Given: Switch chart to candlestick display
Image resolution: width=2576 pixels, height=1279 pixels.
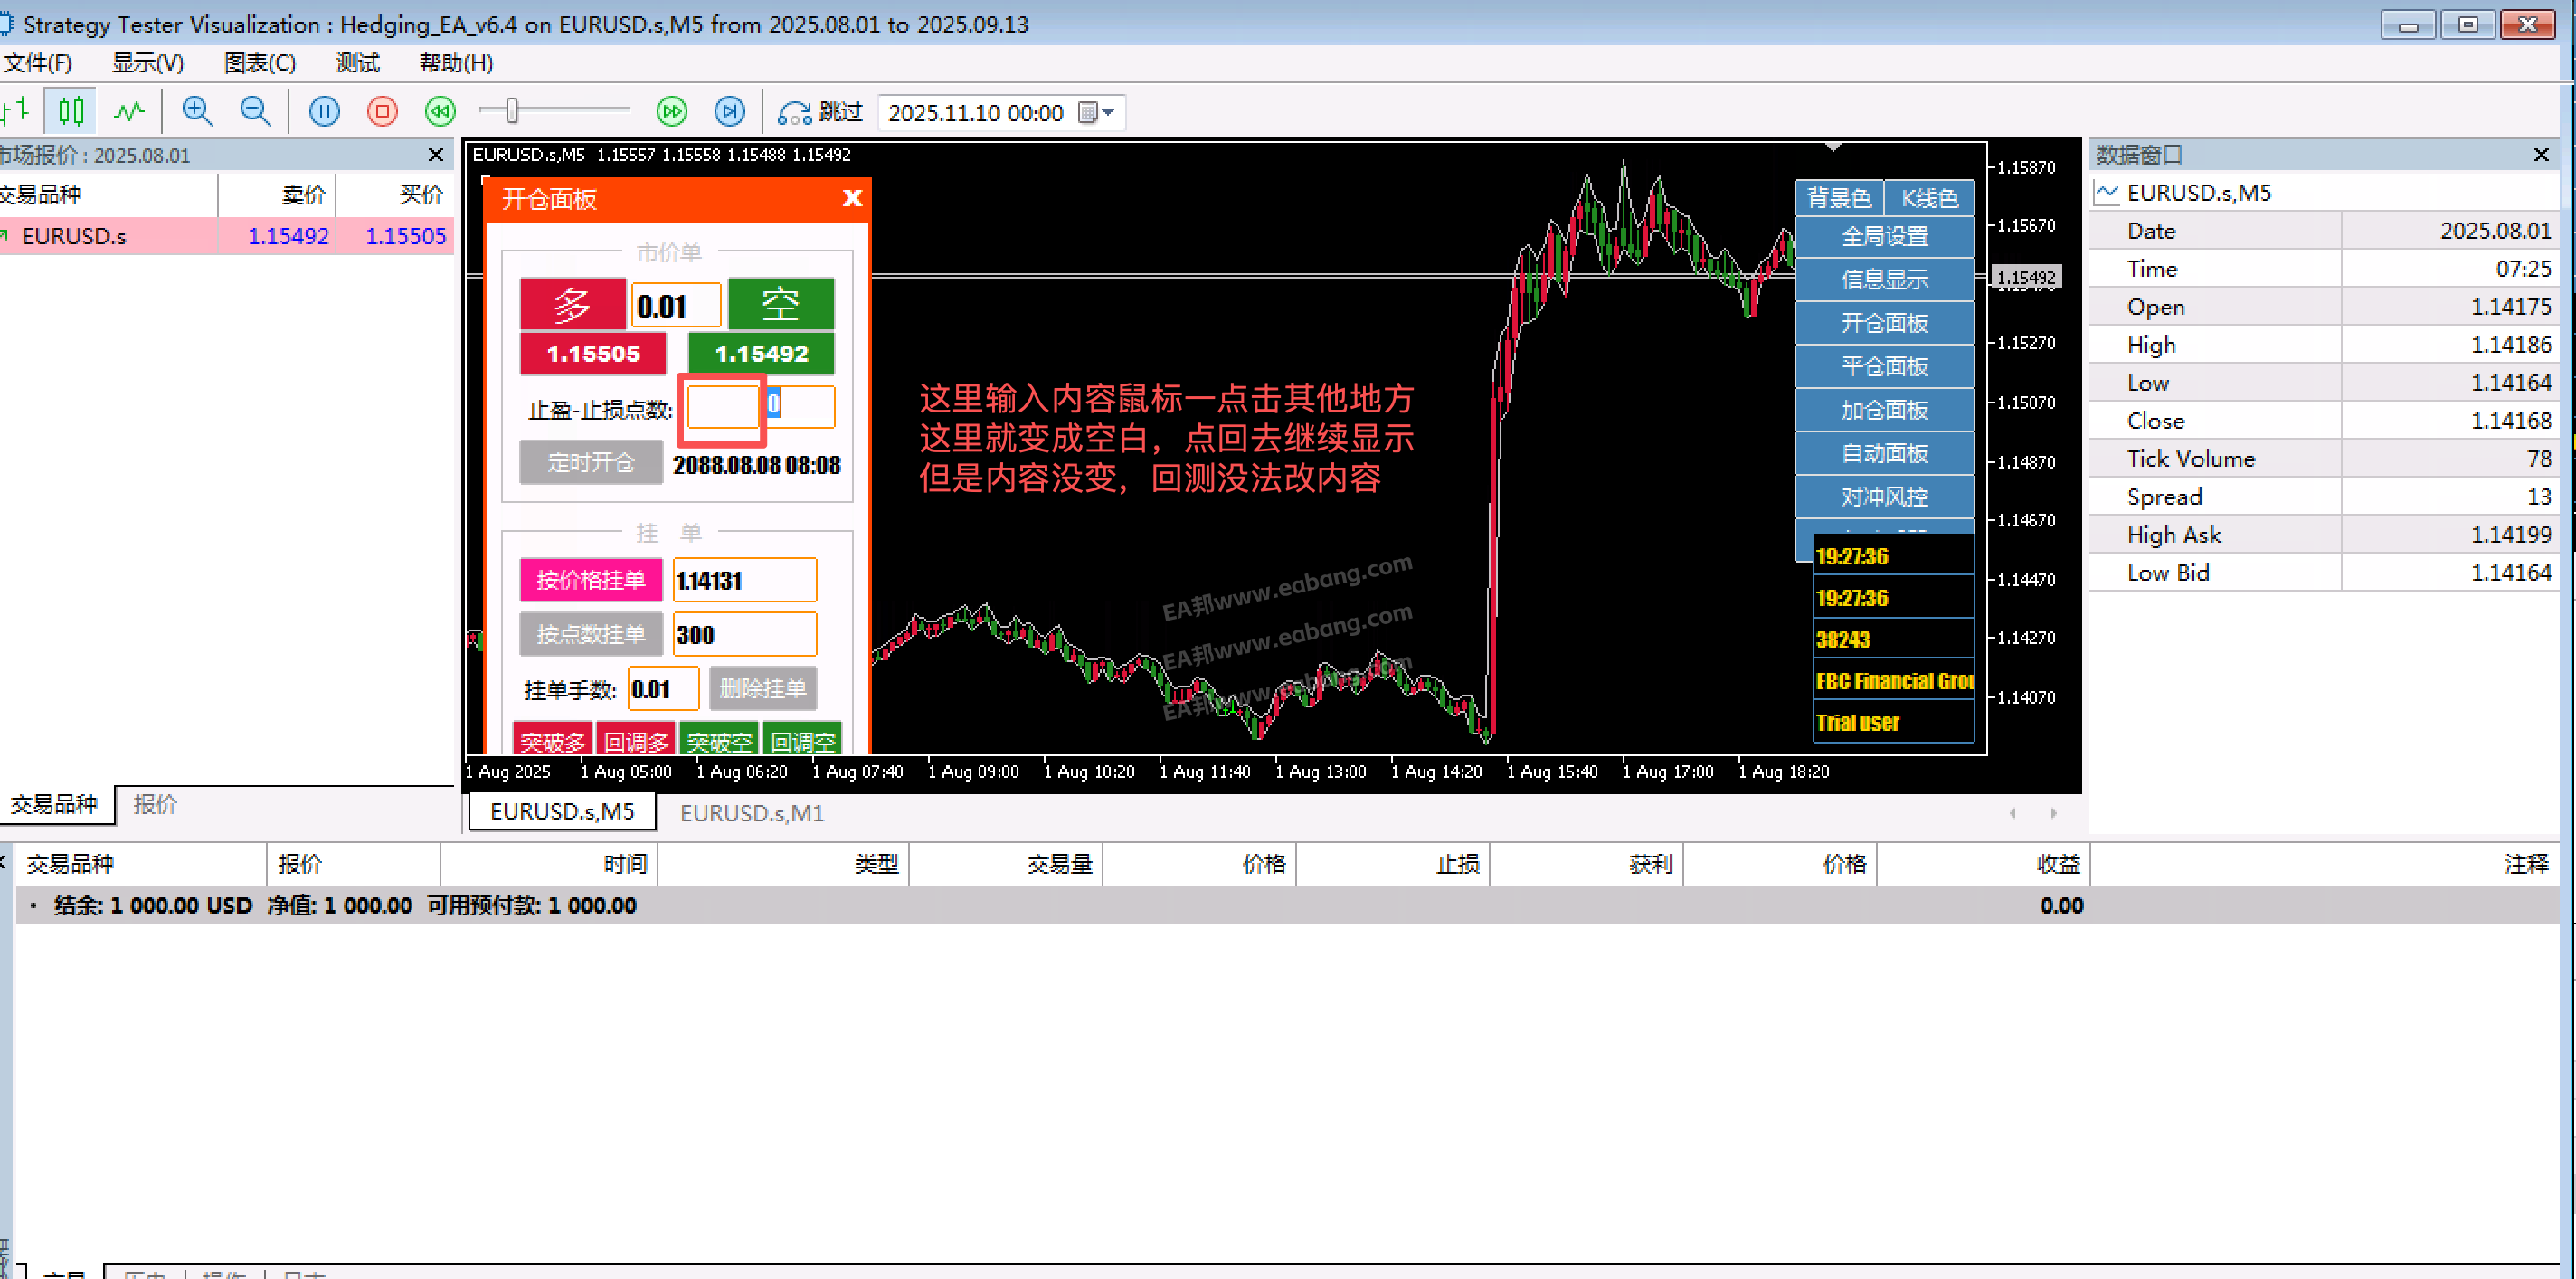Looking at the screenshot, I should tap(70, 111).
